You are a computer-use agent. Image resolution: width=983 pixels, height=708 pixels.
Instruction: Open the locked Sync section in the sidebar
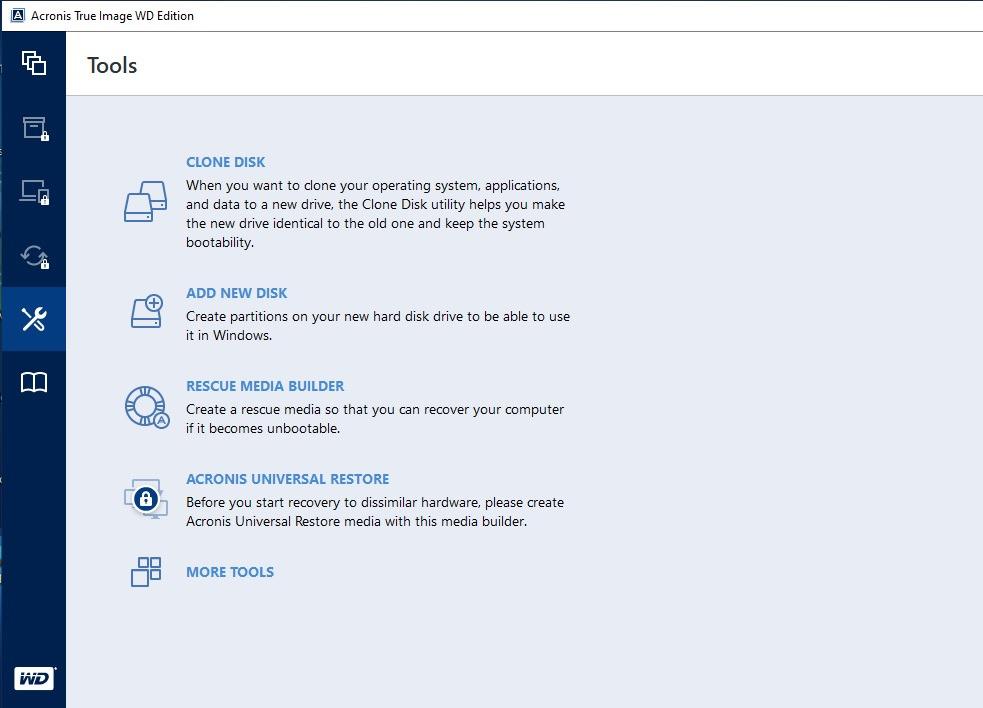[x=34, y=256]
